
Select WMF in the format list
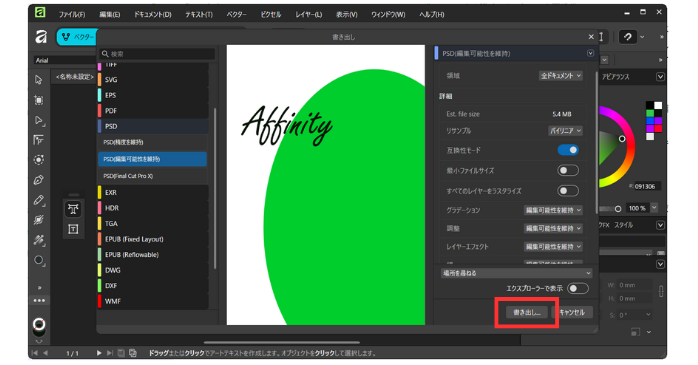[153, 301]
